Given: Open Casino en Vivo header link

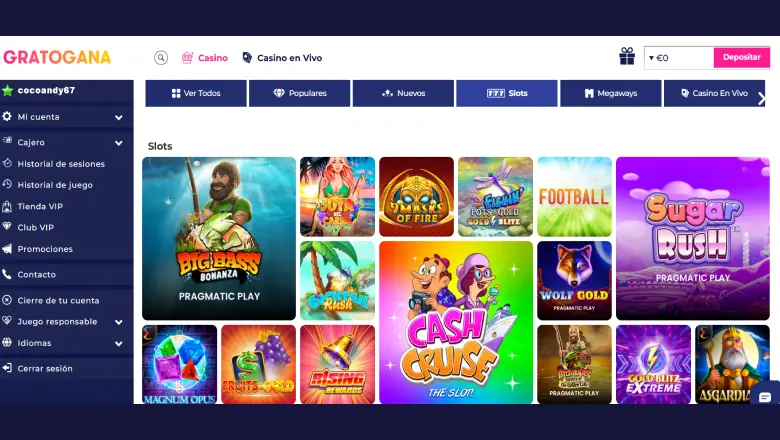Looking at the screenshot, I should click(282, 58).
